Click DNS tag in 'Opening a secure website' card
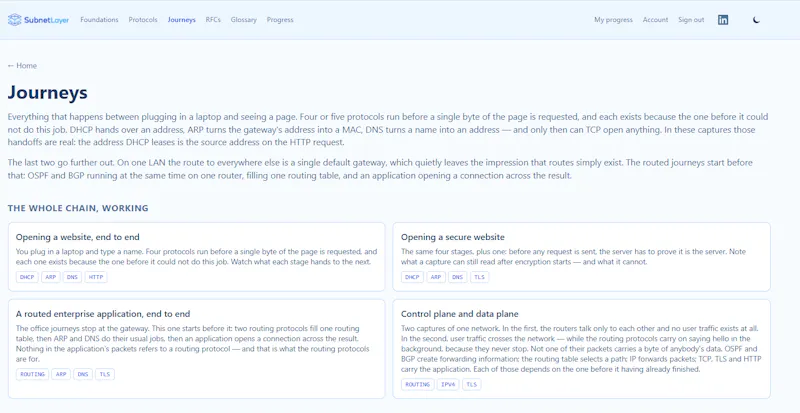Viewport: 800px width, 413px height. (x=458, y=277)
